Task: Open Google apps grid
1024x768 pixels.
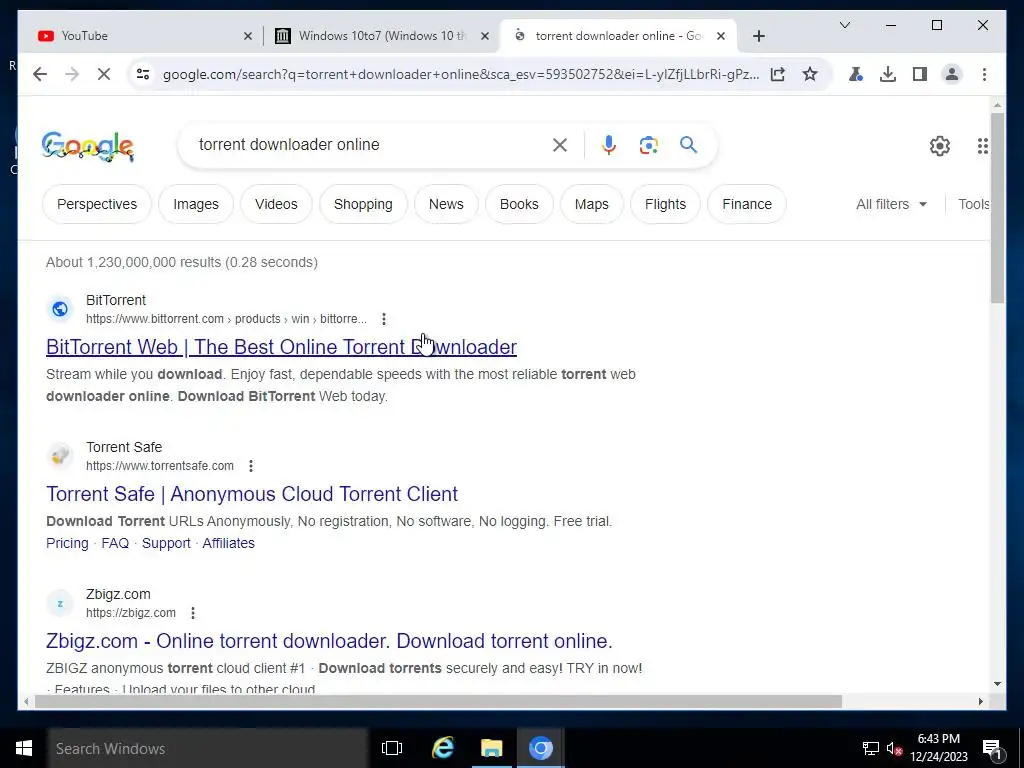Action: point(982,146)
